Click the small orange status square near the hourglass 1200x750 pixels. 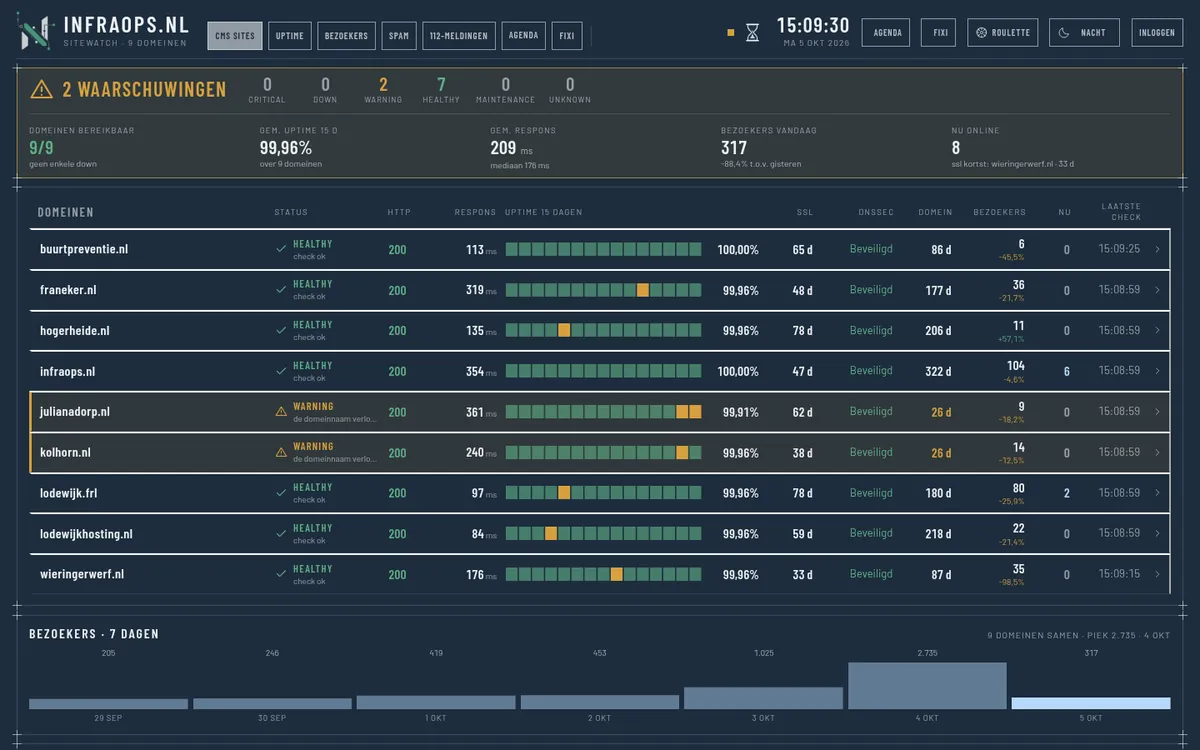[x=731, y=33]
